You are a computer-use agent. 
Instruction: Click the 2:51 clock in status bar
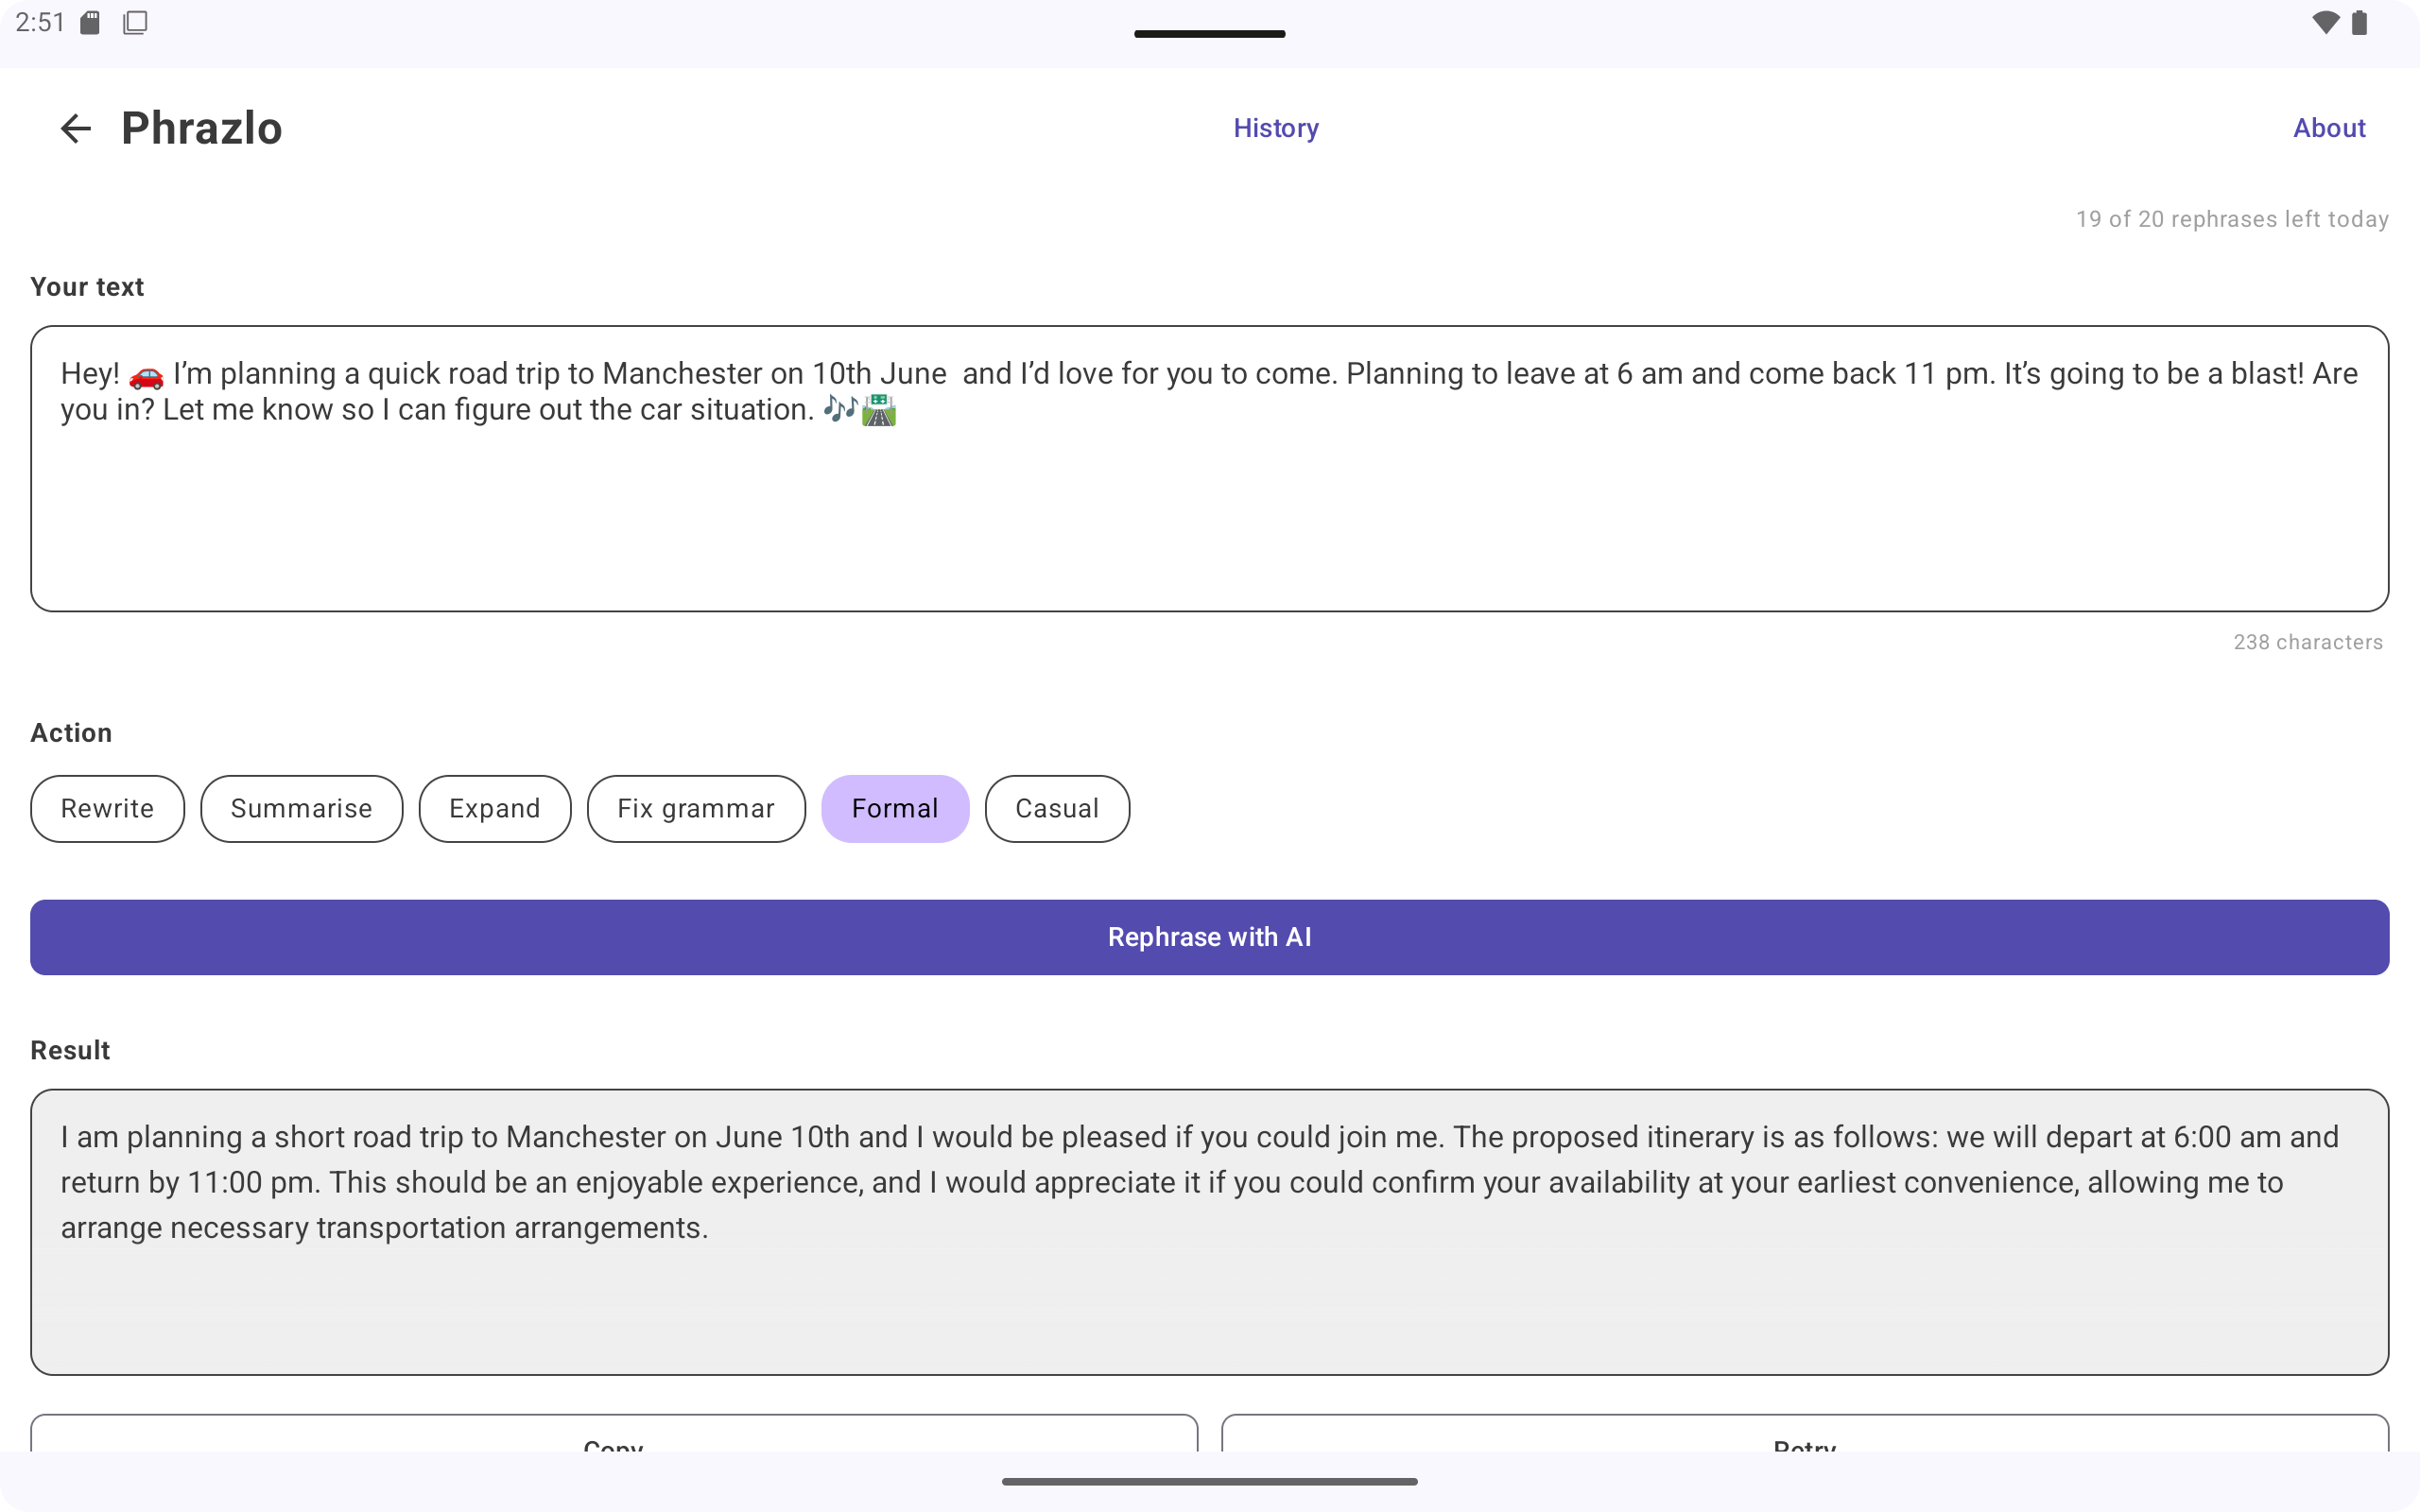40,22
